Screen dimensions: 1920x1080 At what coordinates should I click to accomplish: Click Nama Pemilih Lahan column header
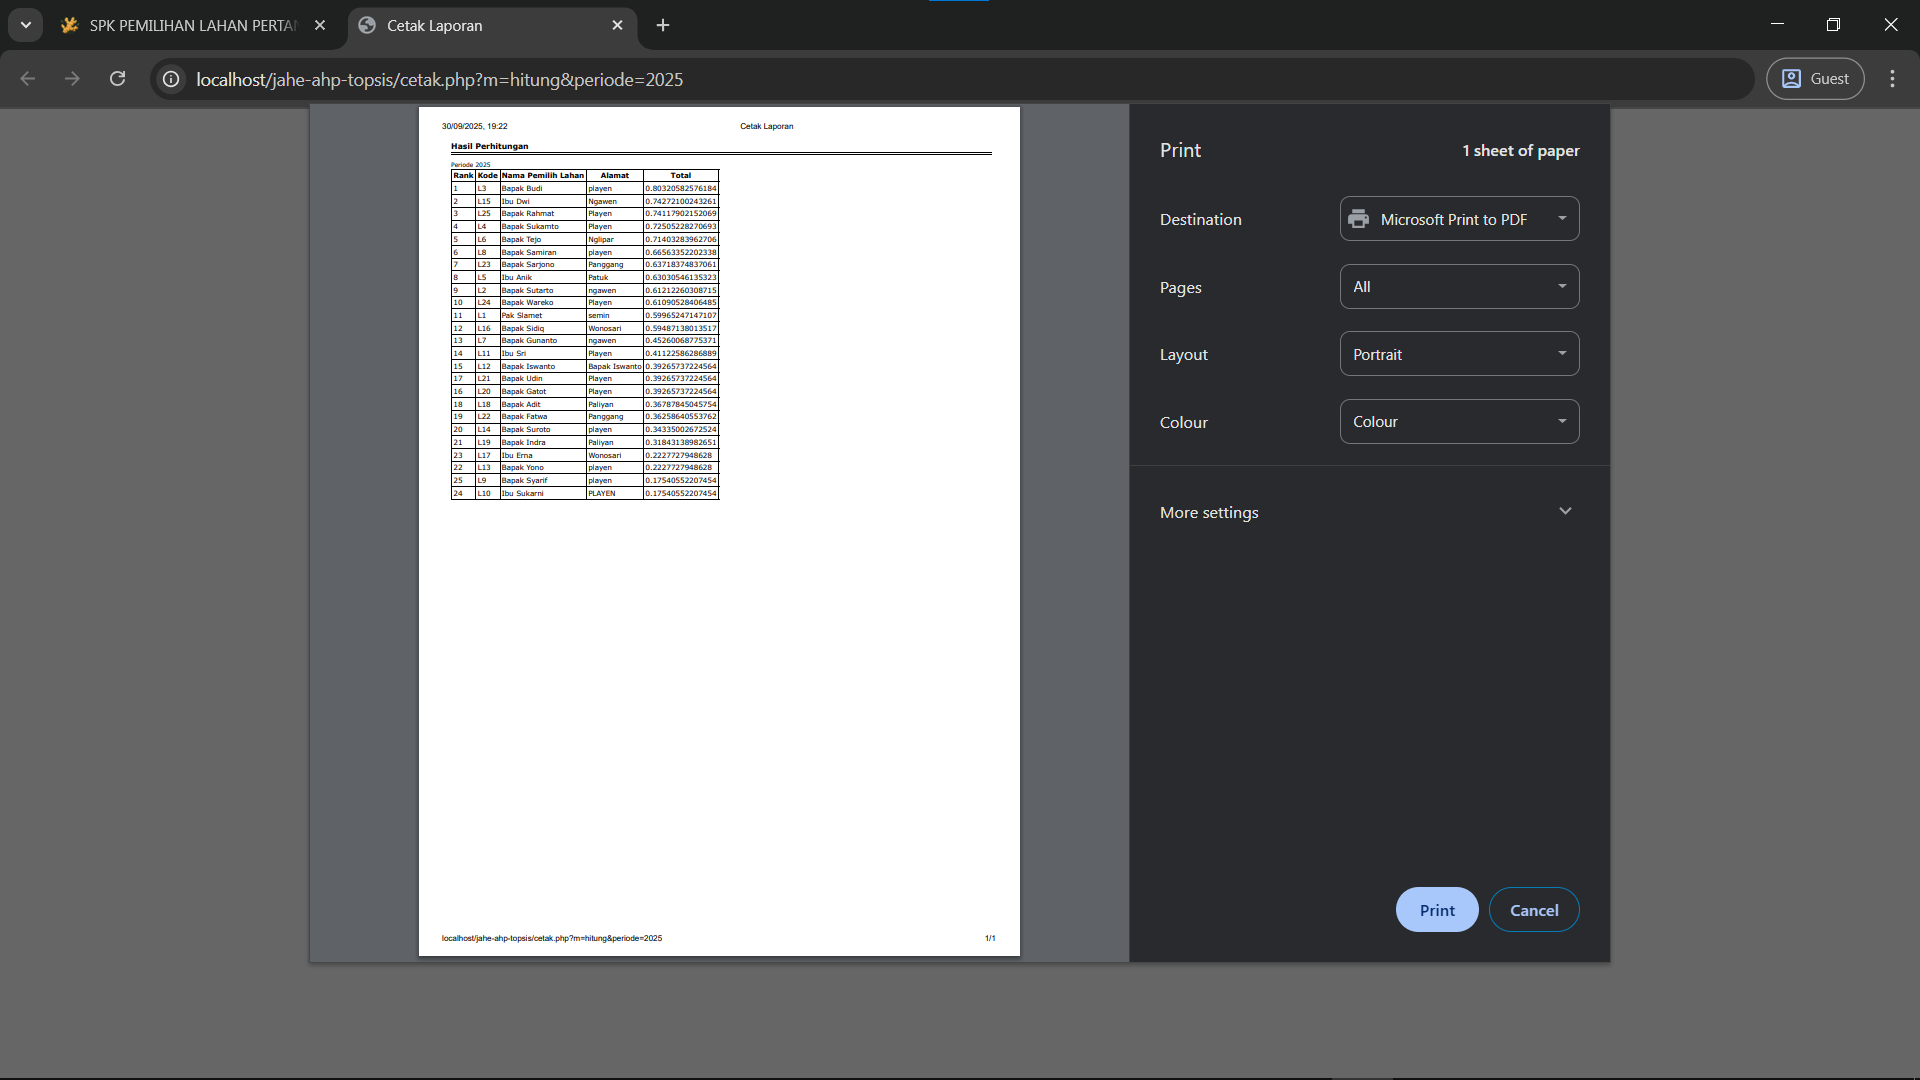tap(543, 175)
